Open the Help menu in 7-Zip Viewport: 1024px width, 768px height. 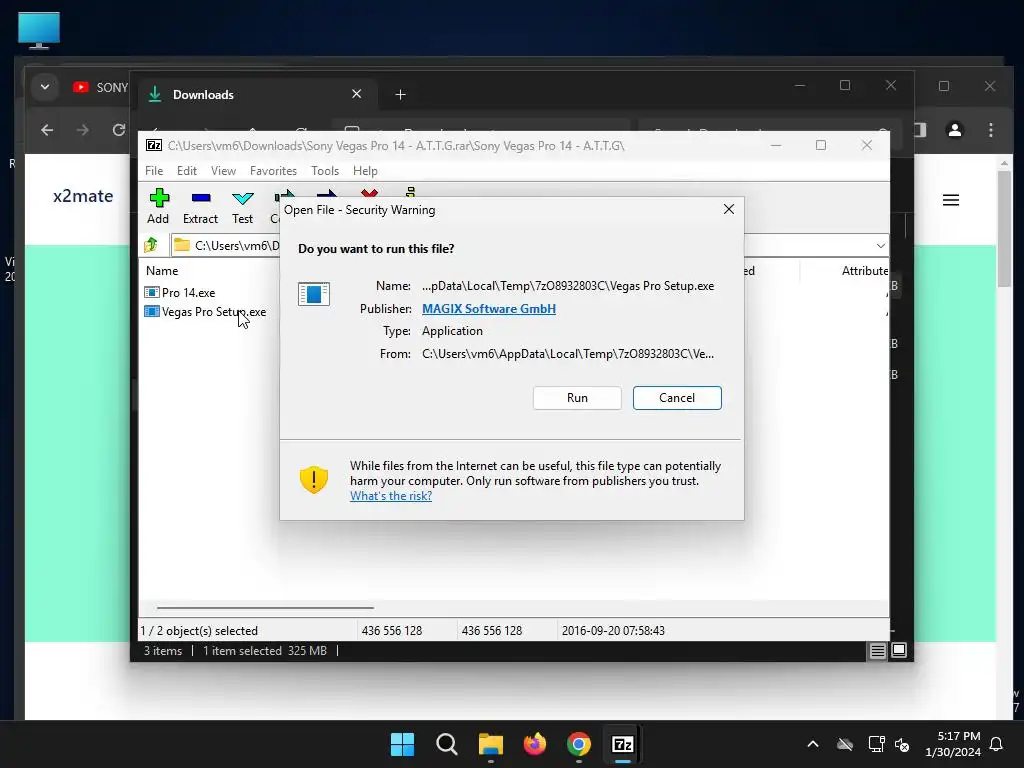(x=365, y=170)
